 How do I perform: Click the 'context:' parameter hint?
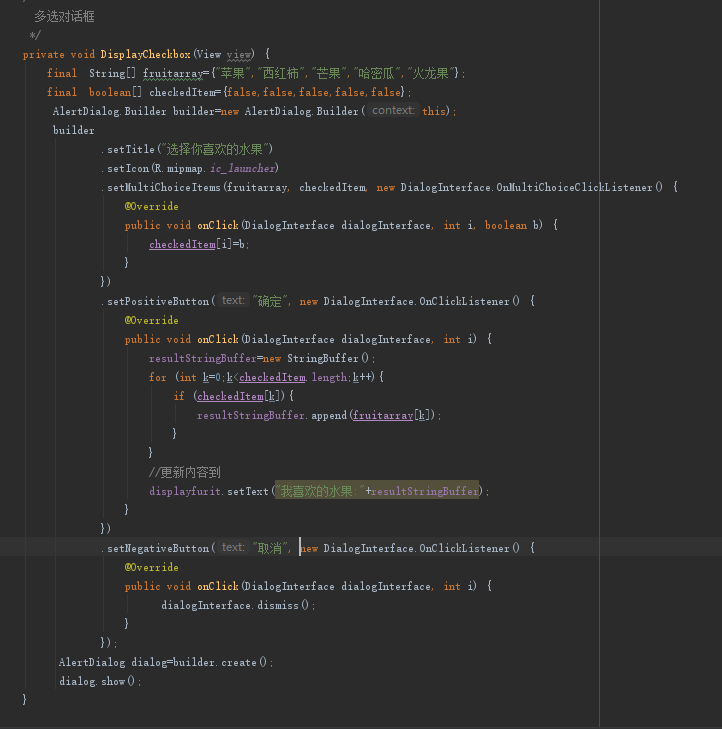pyautogui.click(x=393, y=111)
